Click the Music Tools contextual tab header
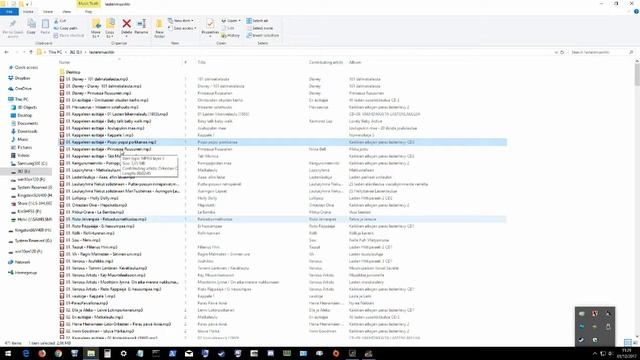This screenshot has width=640, height=360. tap(88, 4)
